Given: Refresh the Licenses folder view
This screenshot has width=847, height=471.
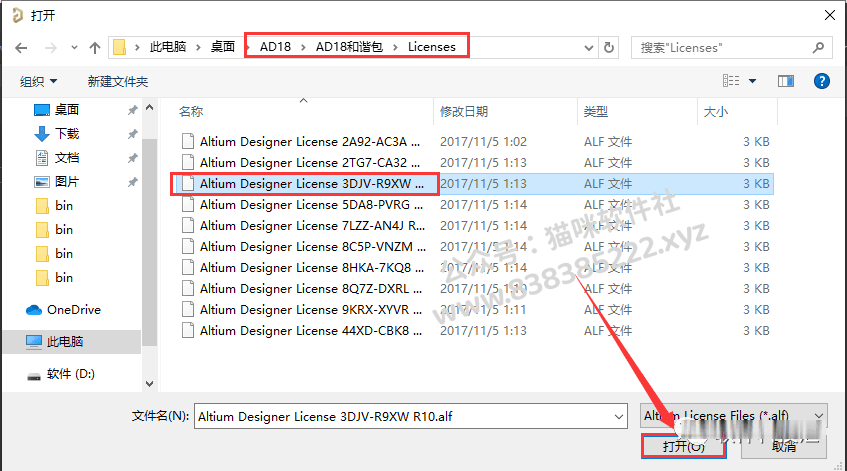Looking at the screenshot, I should pos(609,48).
